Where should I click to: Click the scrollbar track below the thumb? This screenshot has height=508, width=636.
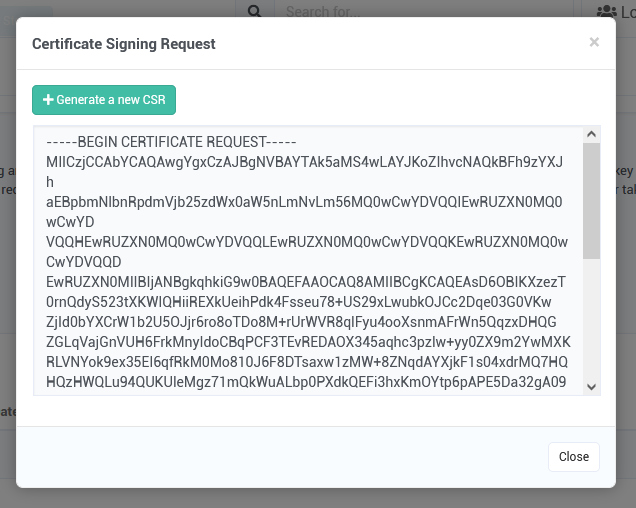[591, 319]
